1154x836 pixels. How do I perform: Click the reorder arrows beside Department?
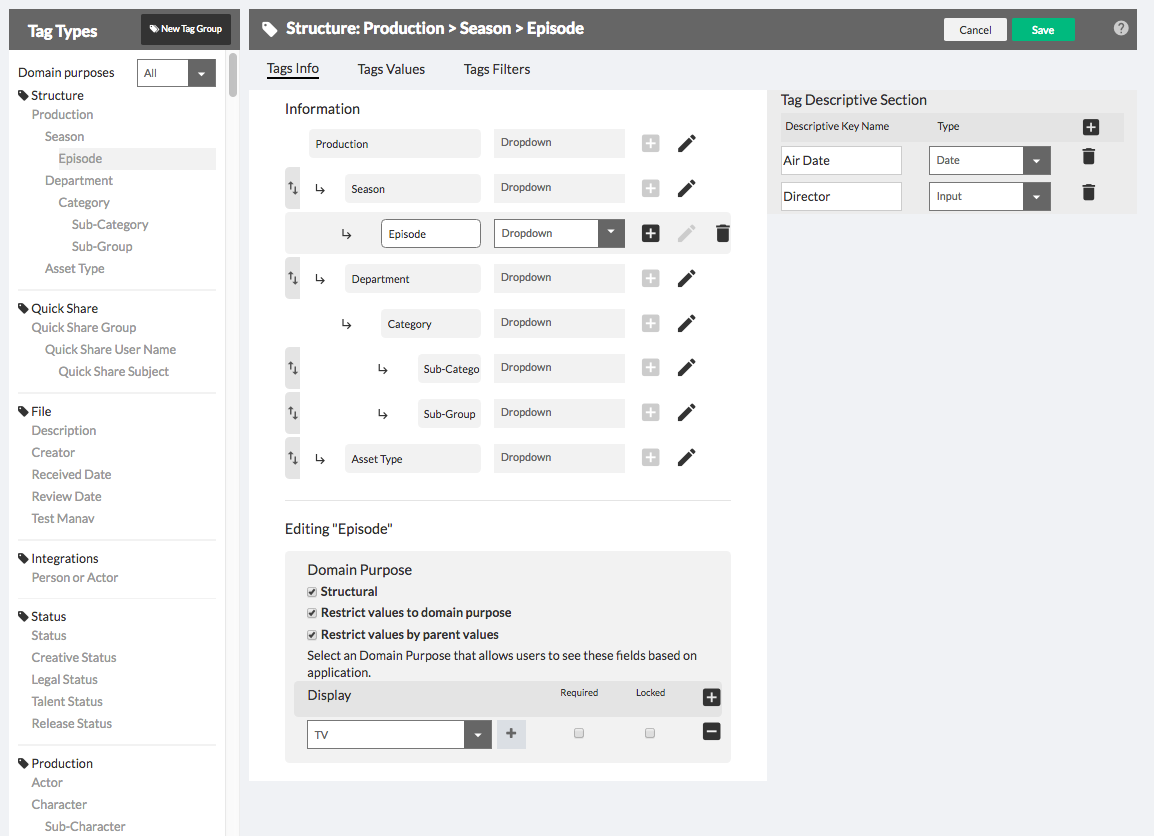(x=291, y=278)
